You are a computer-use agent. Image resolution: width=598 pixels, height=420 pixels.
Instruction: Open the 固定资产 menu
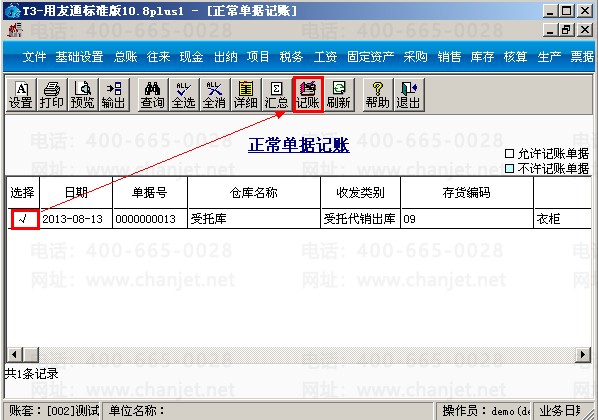point(371,57)
